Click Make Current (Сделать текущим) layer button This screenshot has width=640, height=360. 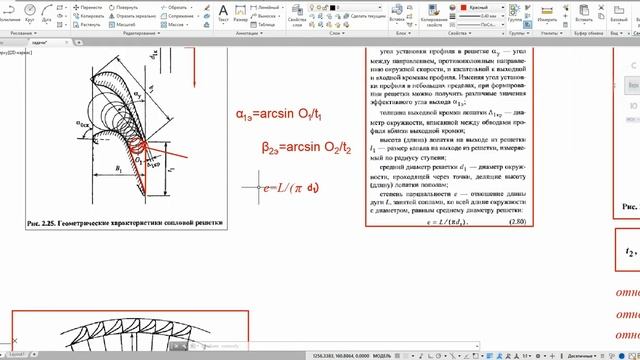(364, 16)
